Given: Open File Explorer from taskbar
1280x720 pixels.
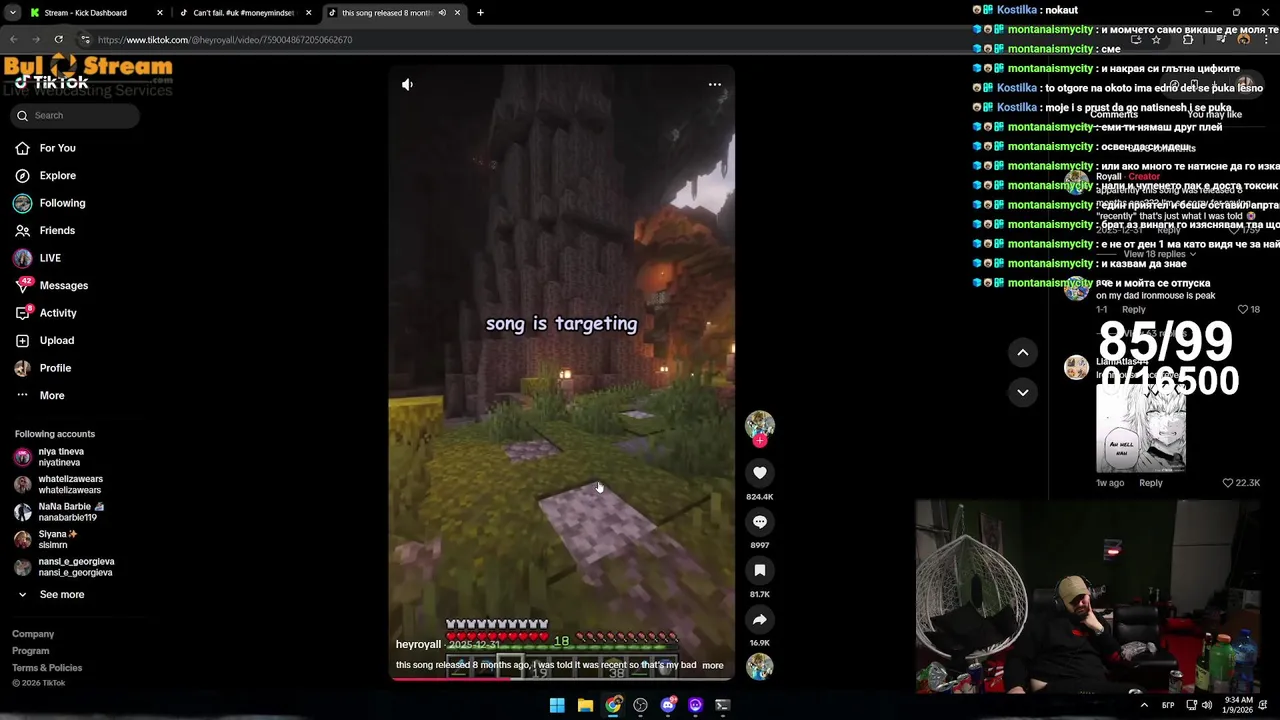Looking at the screenshot, I should coord(585,705).
